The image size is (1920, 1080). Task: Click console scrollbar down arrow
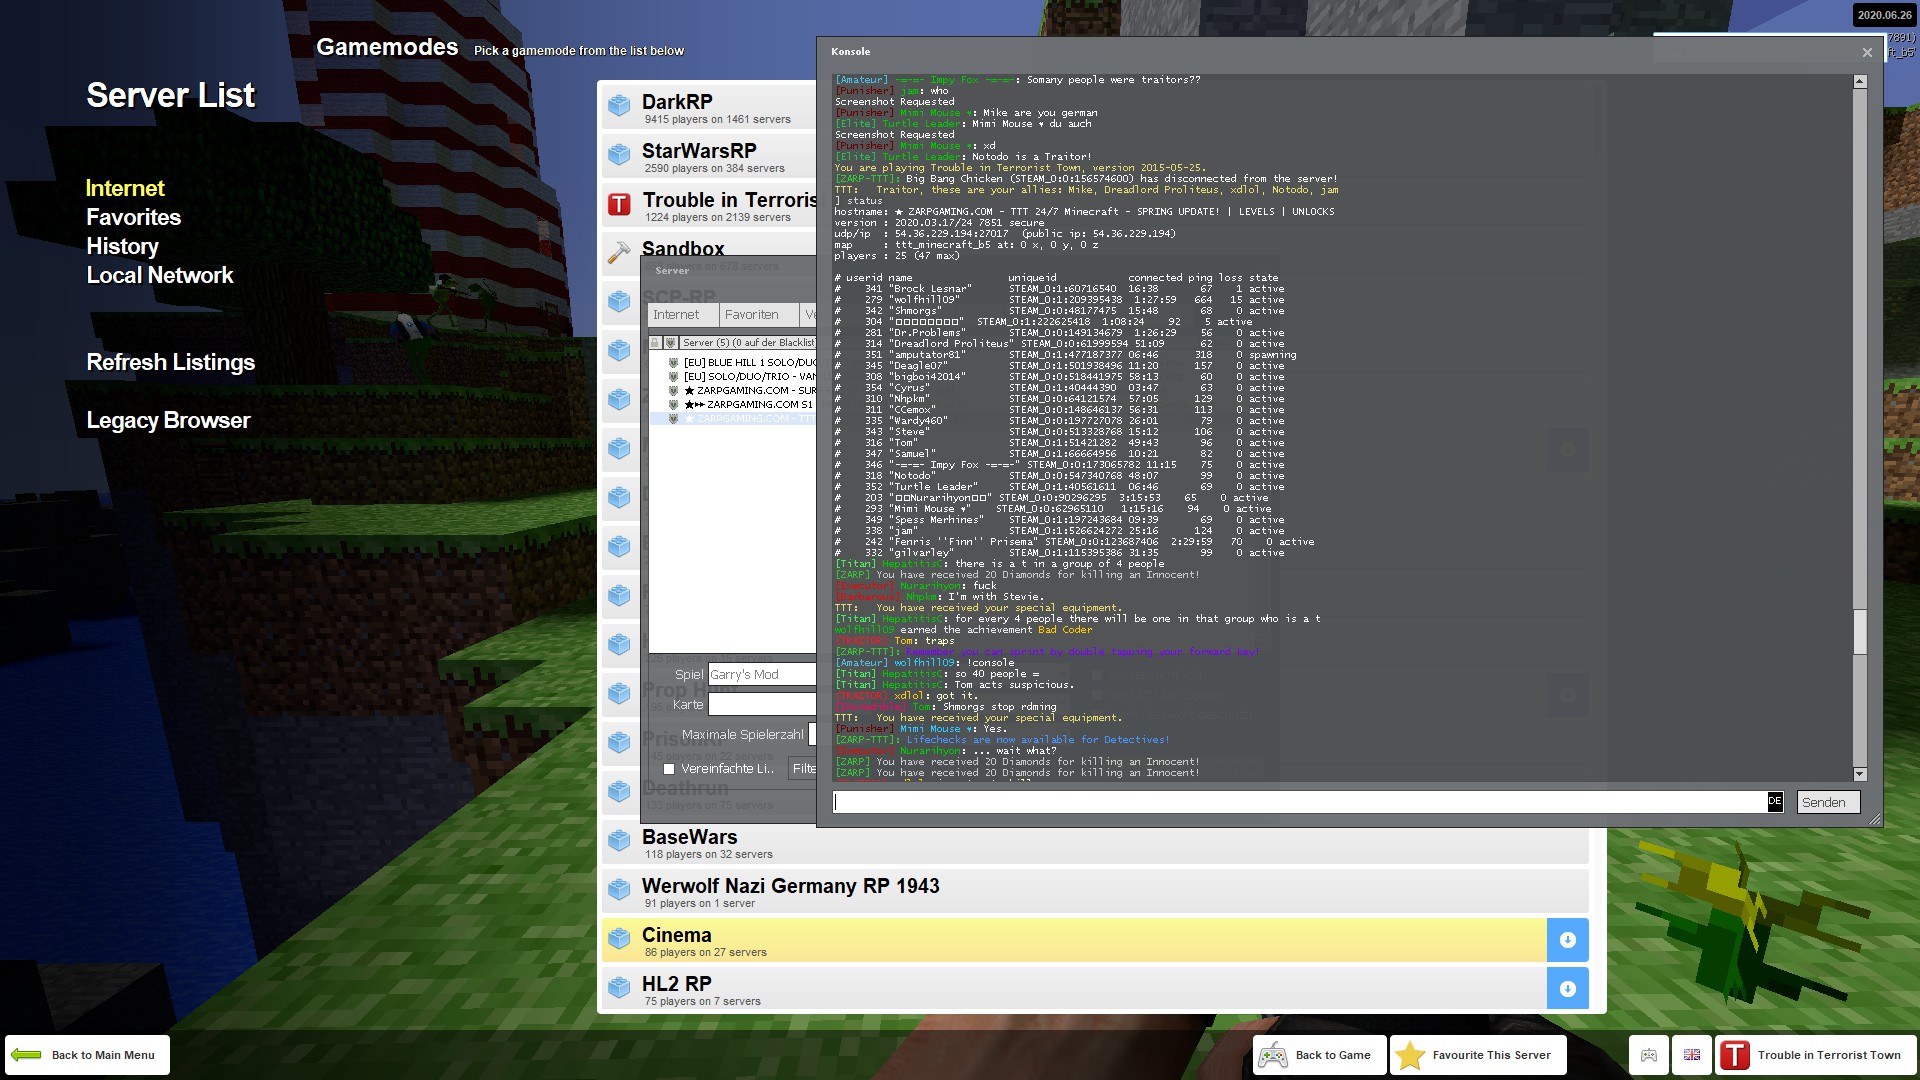[x=1860, y=774]
